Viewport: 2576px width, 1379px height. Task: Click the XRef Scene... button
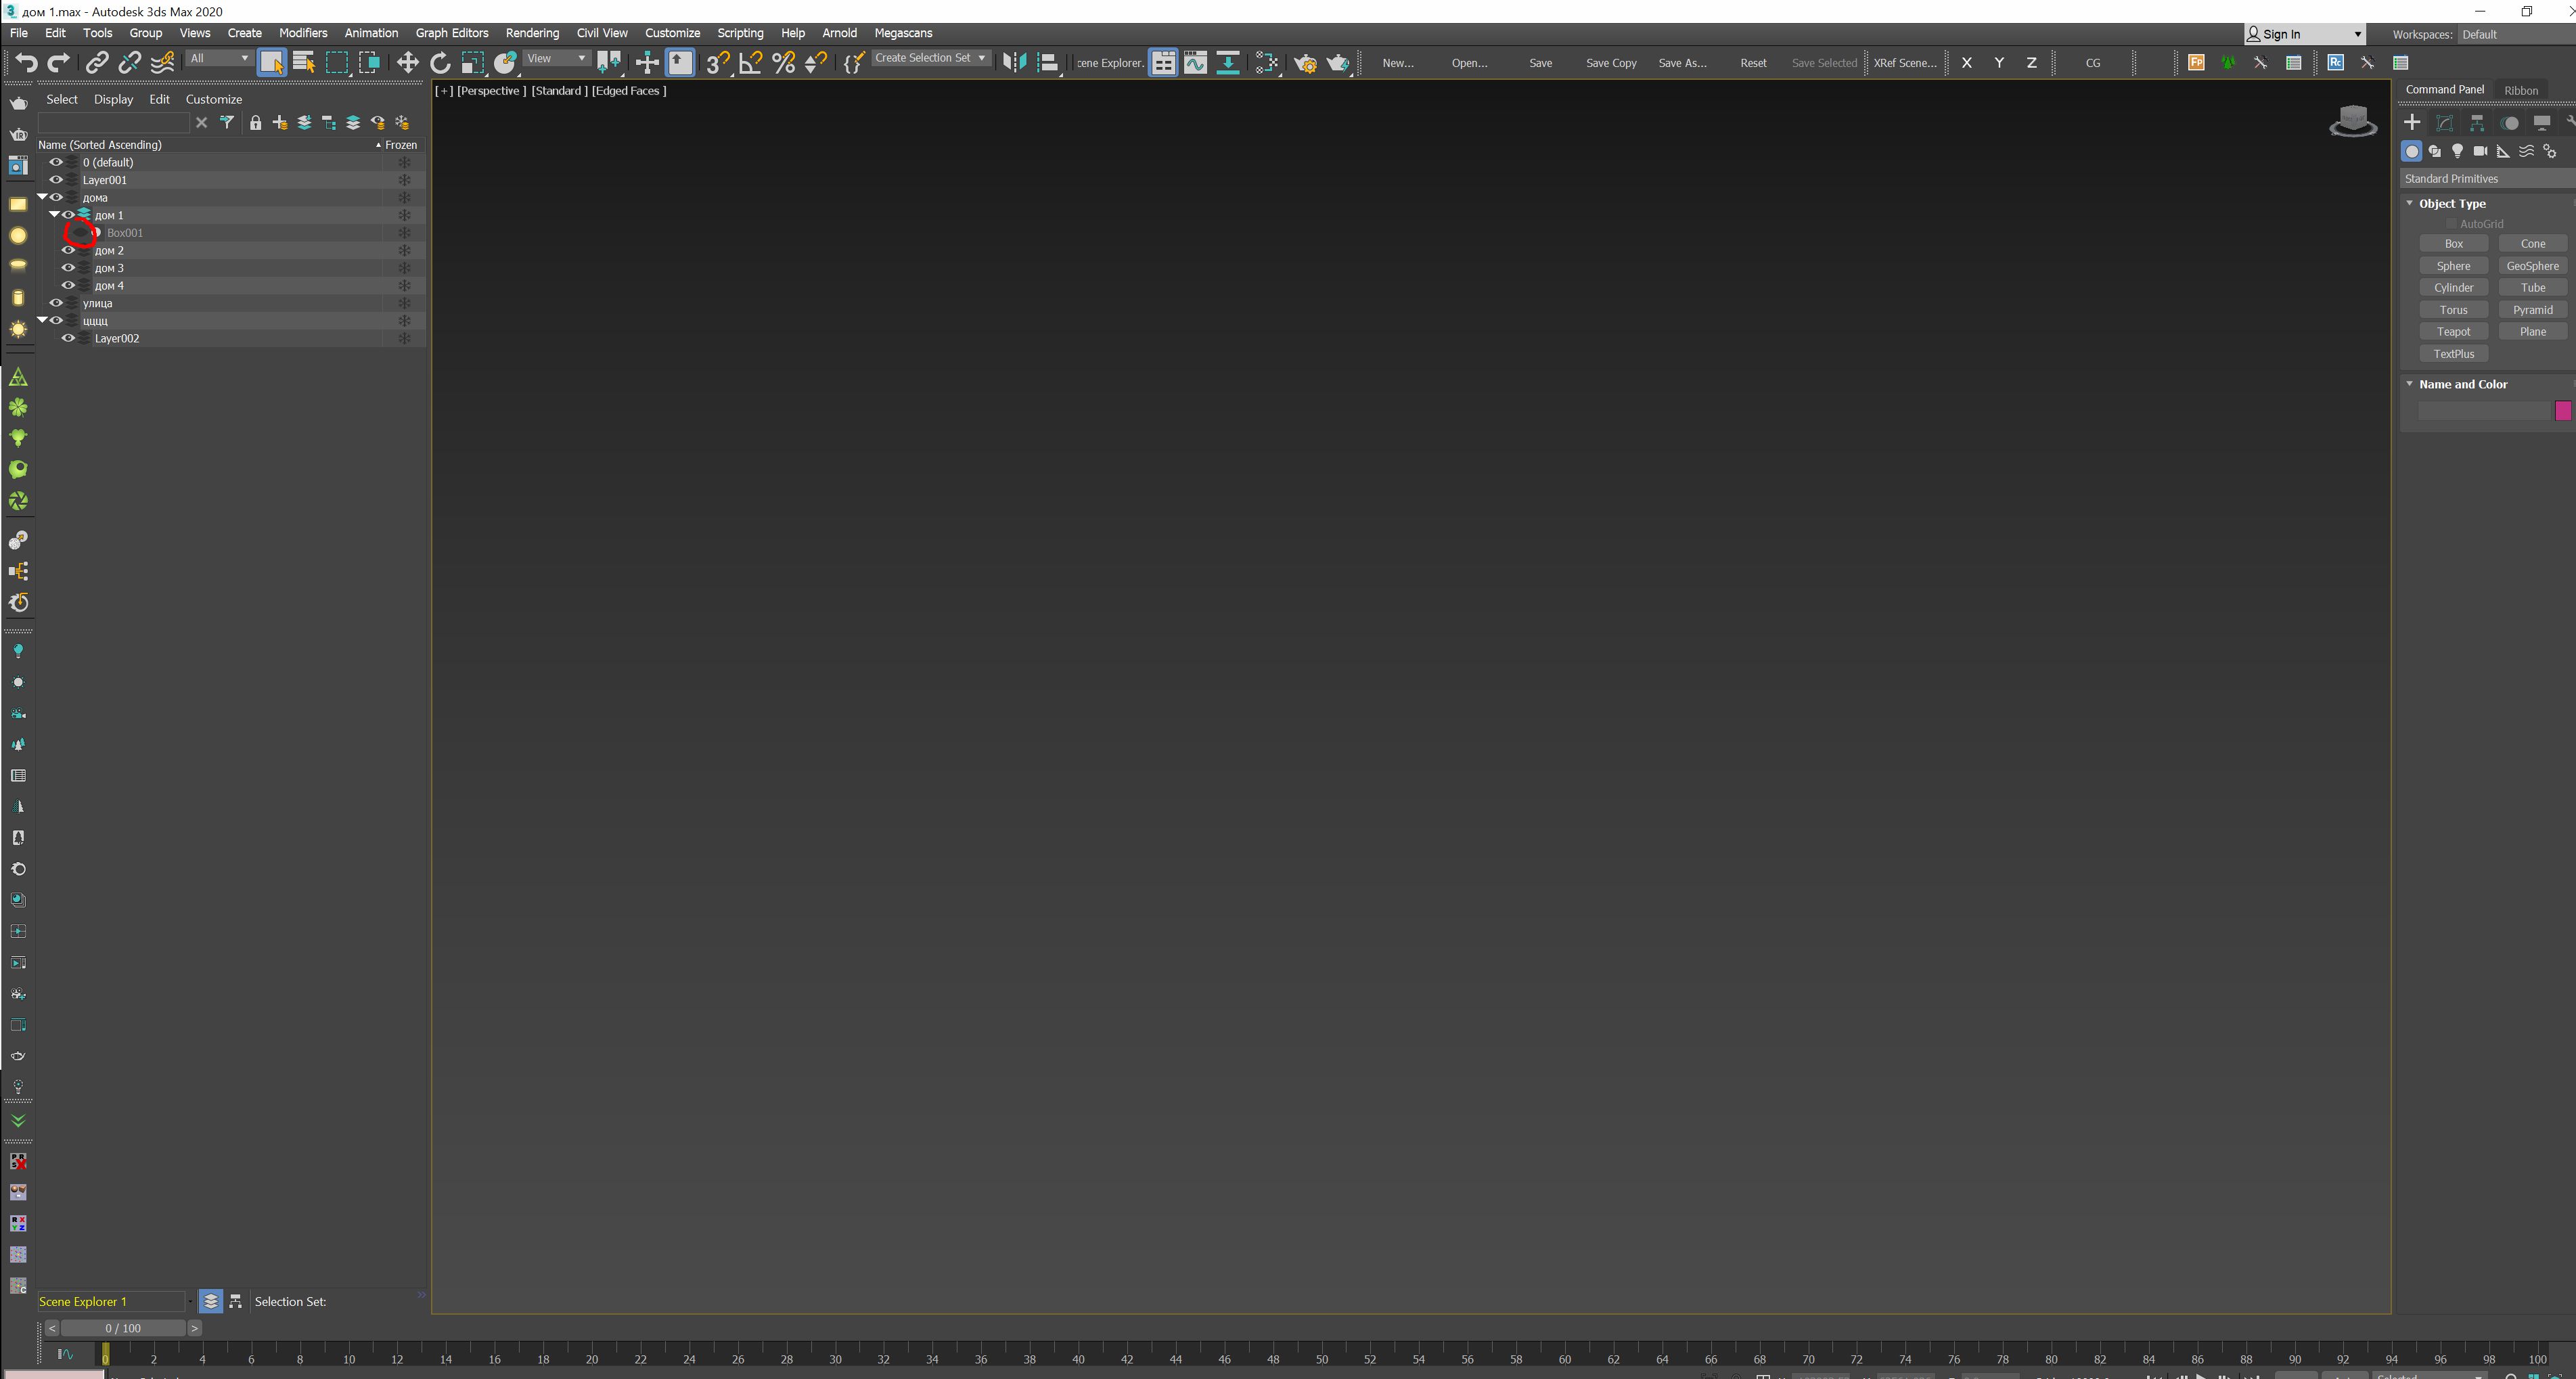pos(1904,62)
